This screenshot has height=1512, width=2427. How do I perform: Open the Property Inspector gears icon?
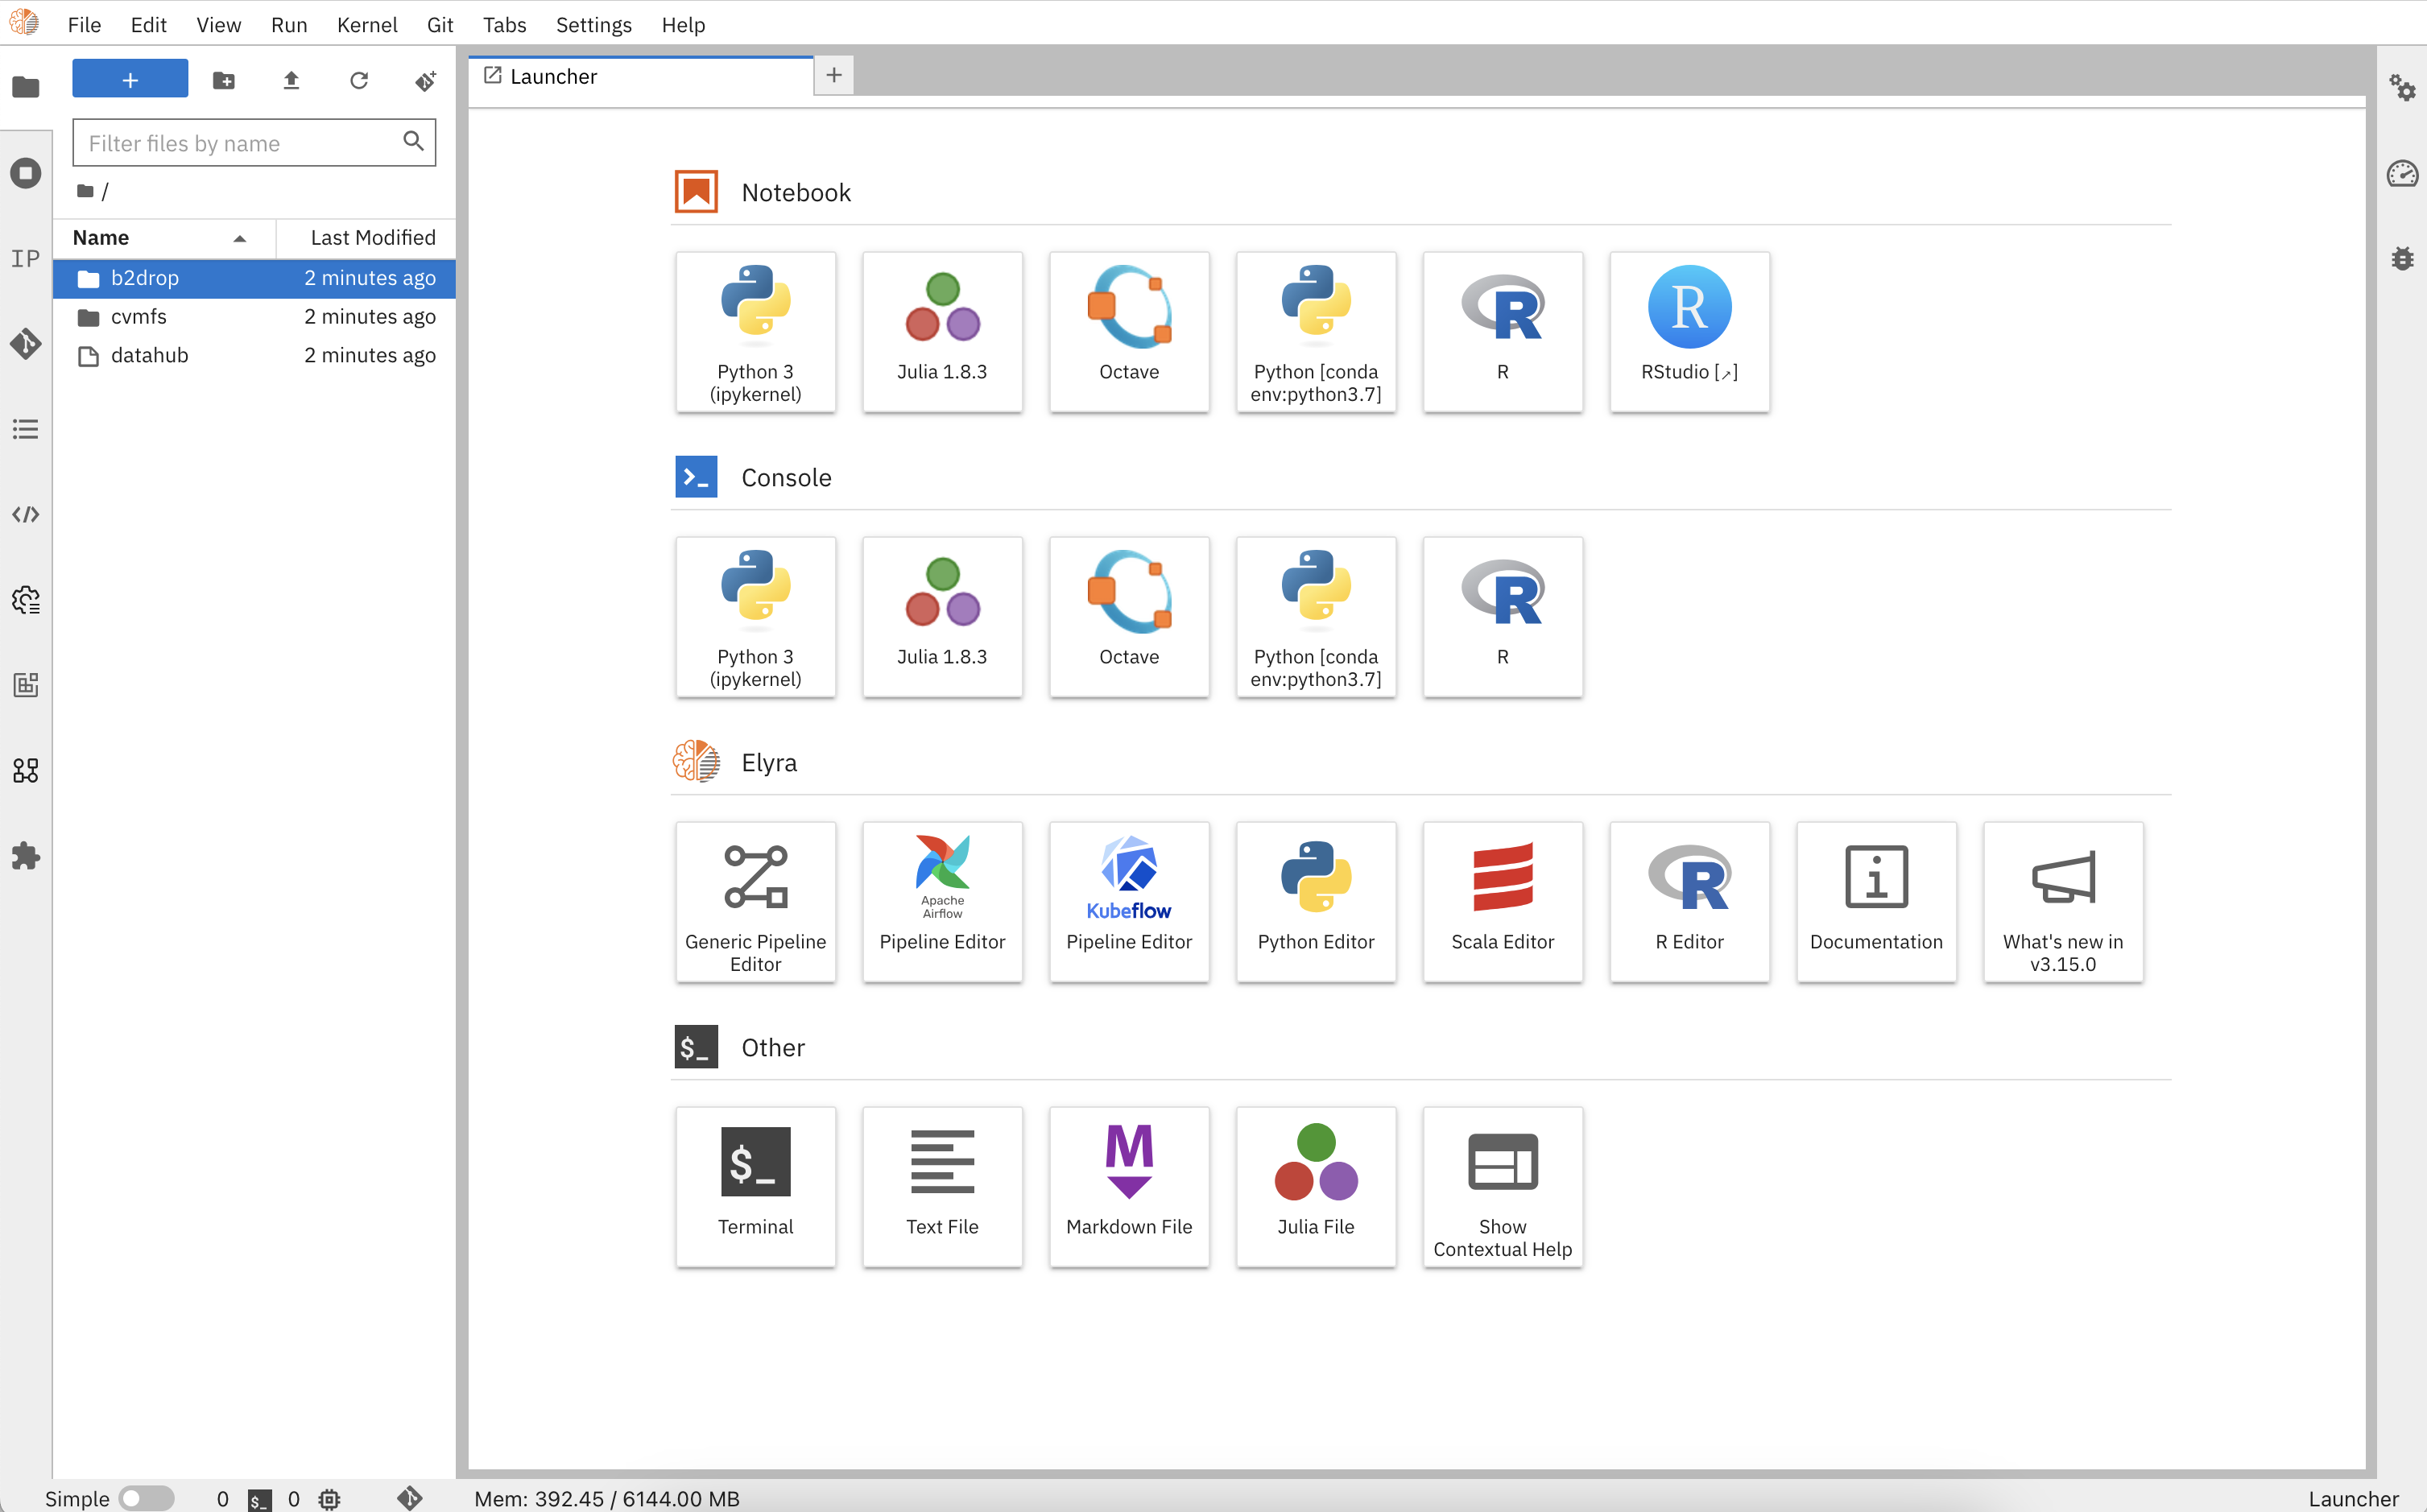(2402, 87)
